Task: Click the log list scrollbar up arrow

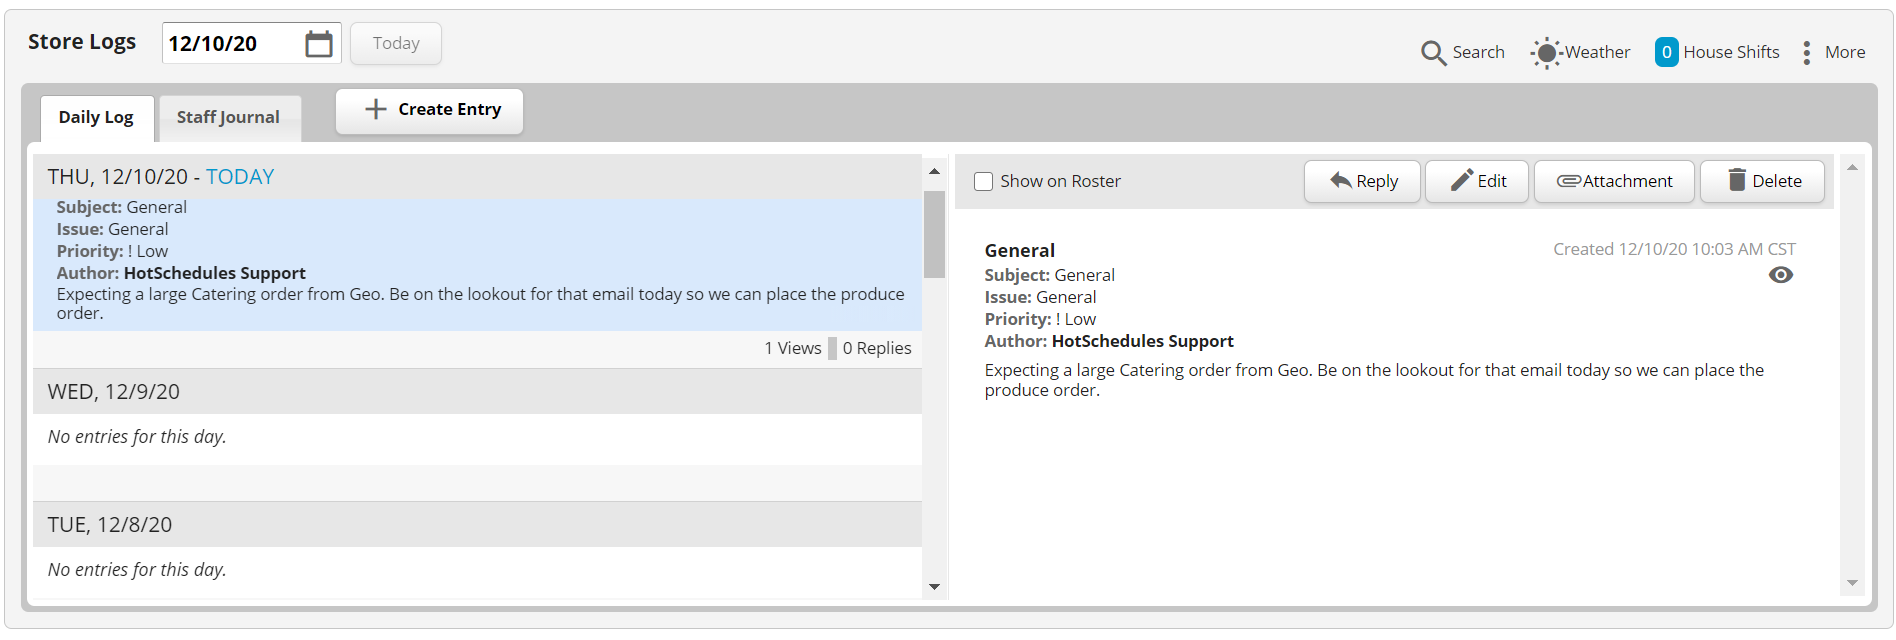Action: click(935, 172)
